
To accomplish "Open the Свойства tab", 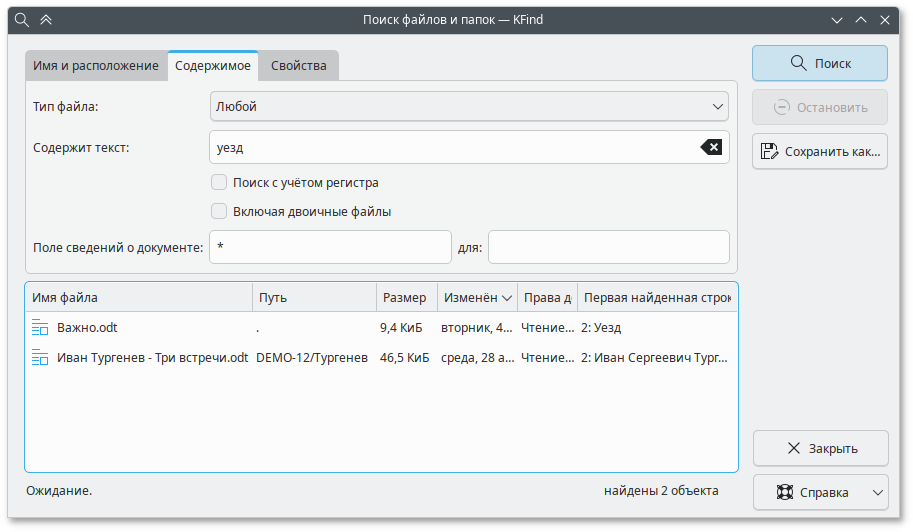I will point(298,66).
